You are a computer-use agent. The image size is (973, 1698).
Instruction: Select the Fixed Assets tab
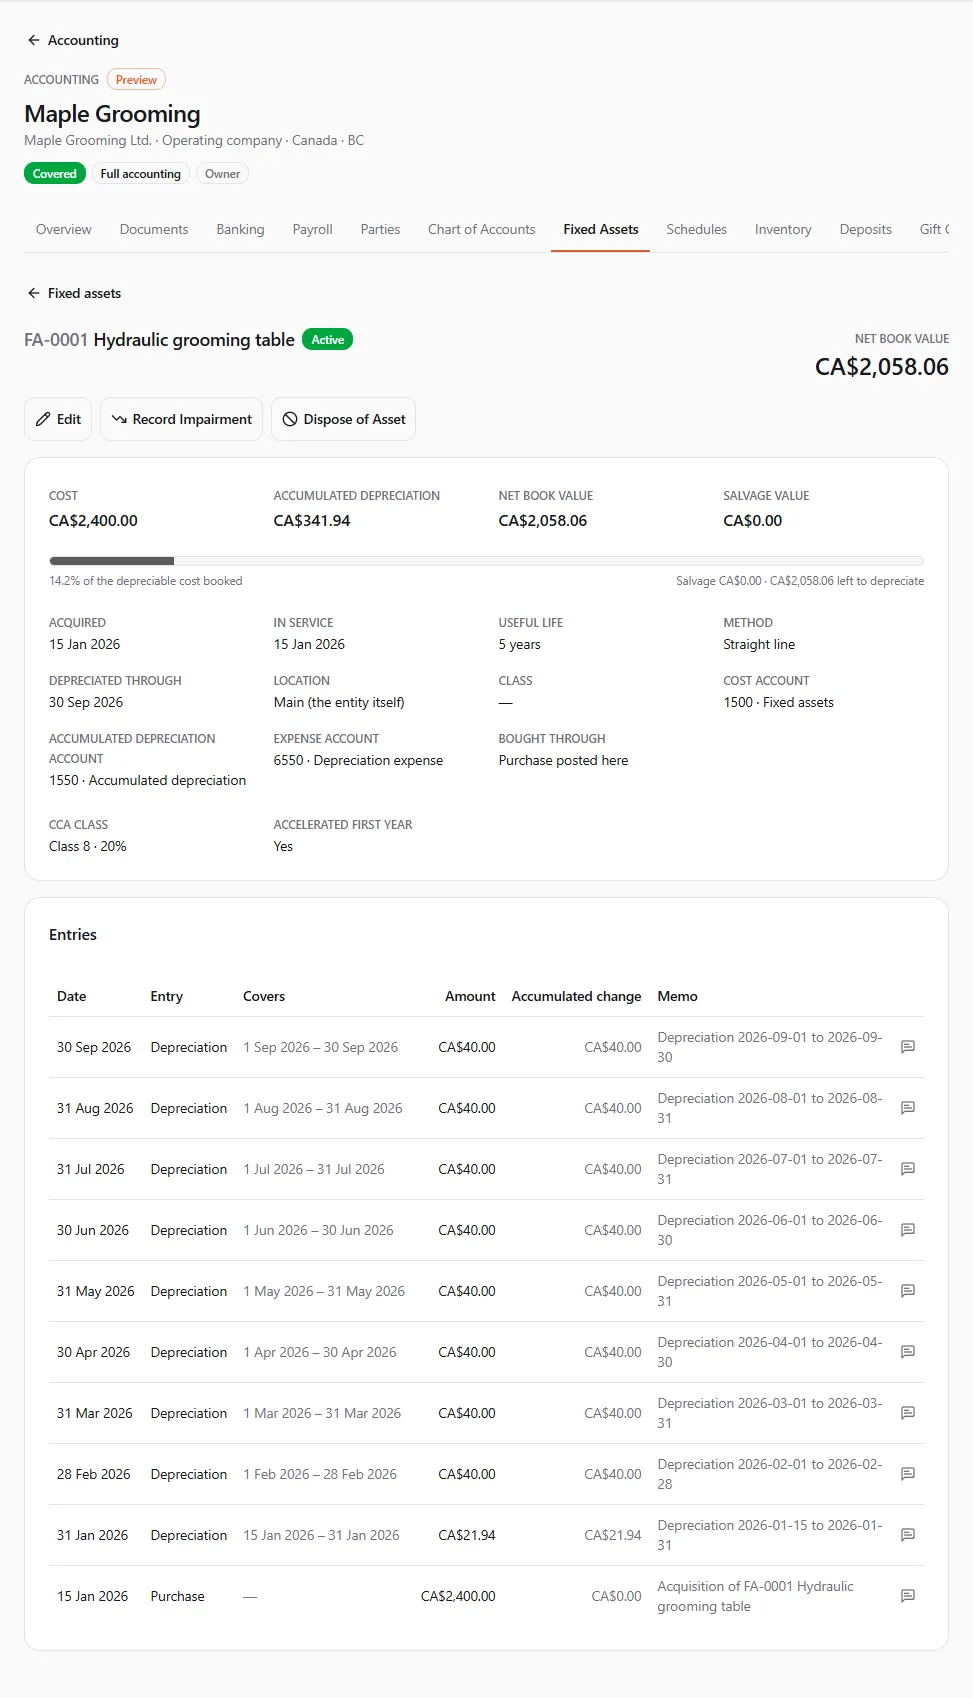point(601,229)
